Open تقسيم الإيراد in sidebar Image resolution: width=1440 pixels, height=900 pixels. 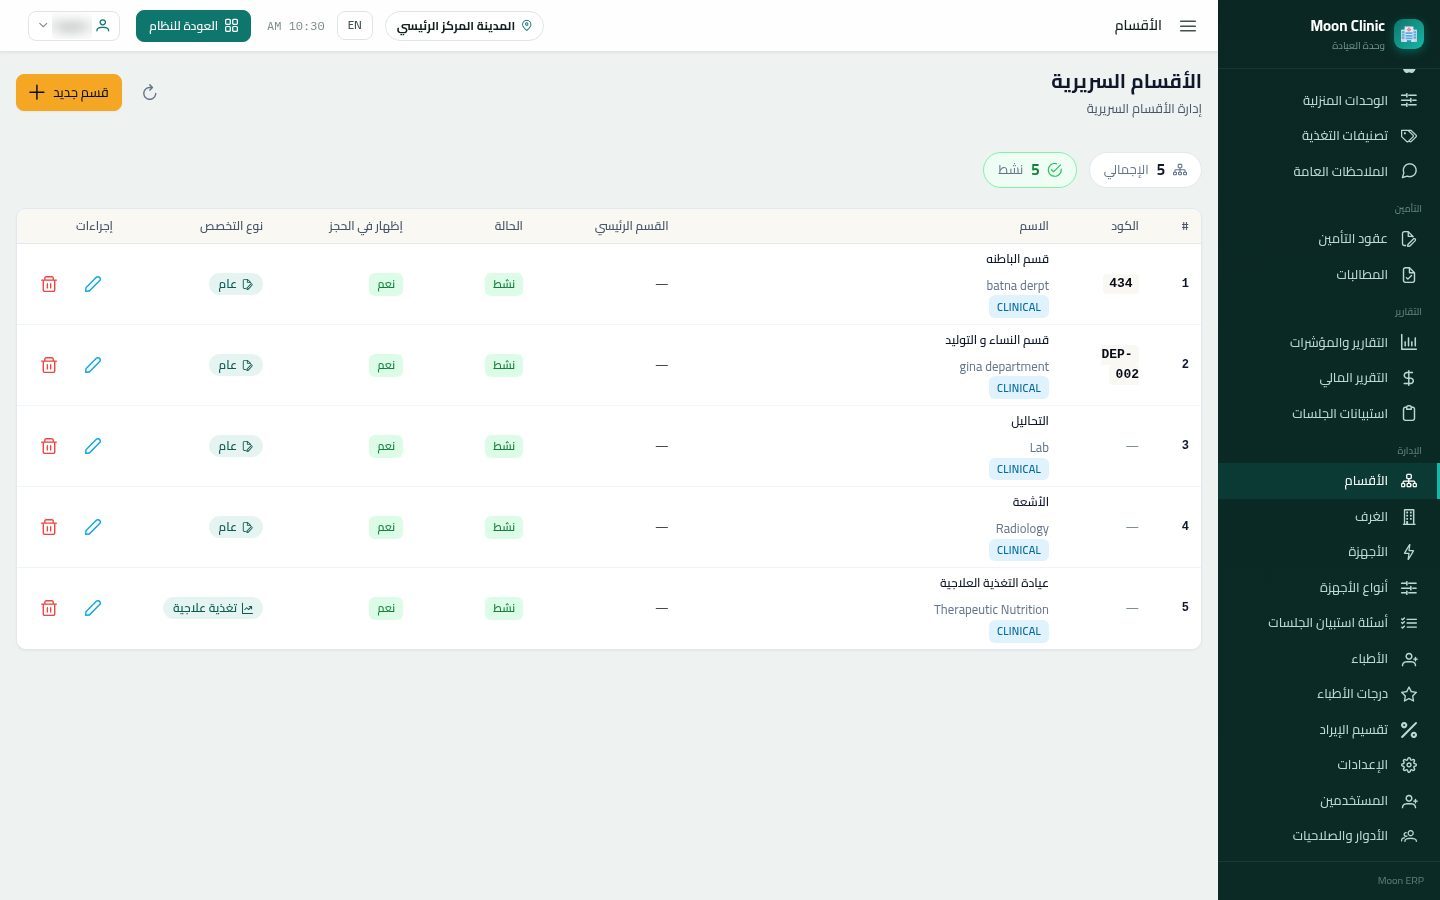coord(1328,730)
